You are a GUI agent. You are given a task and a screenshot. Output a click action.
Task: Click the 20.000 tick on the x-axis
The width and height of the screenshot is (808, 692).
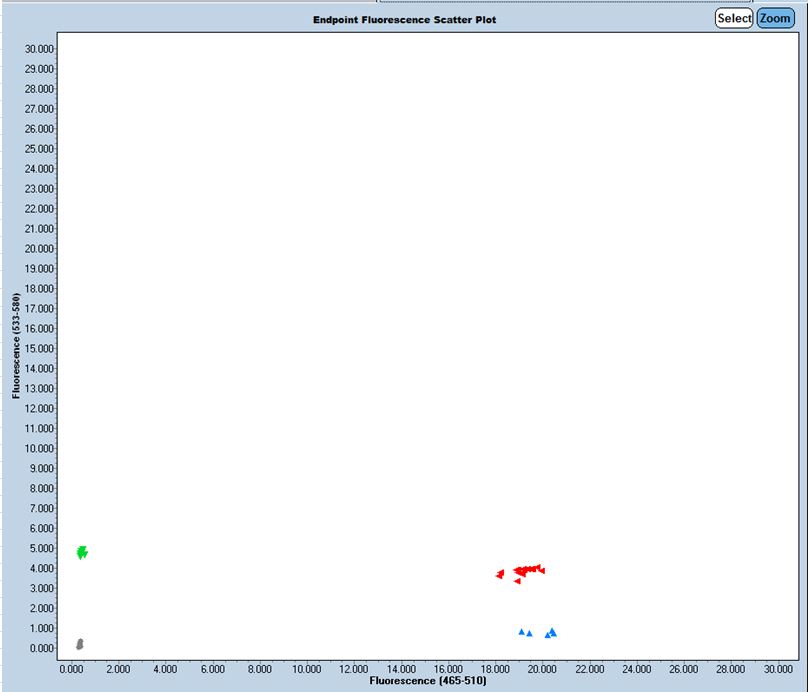click(542, 667)
